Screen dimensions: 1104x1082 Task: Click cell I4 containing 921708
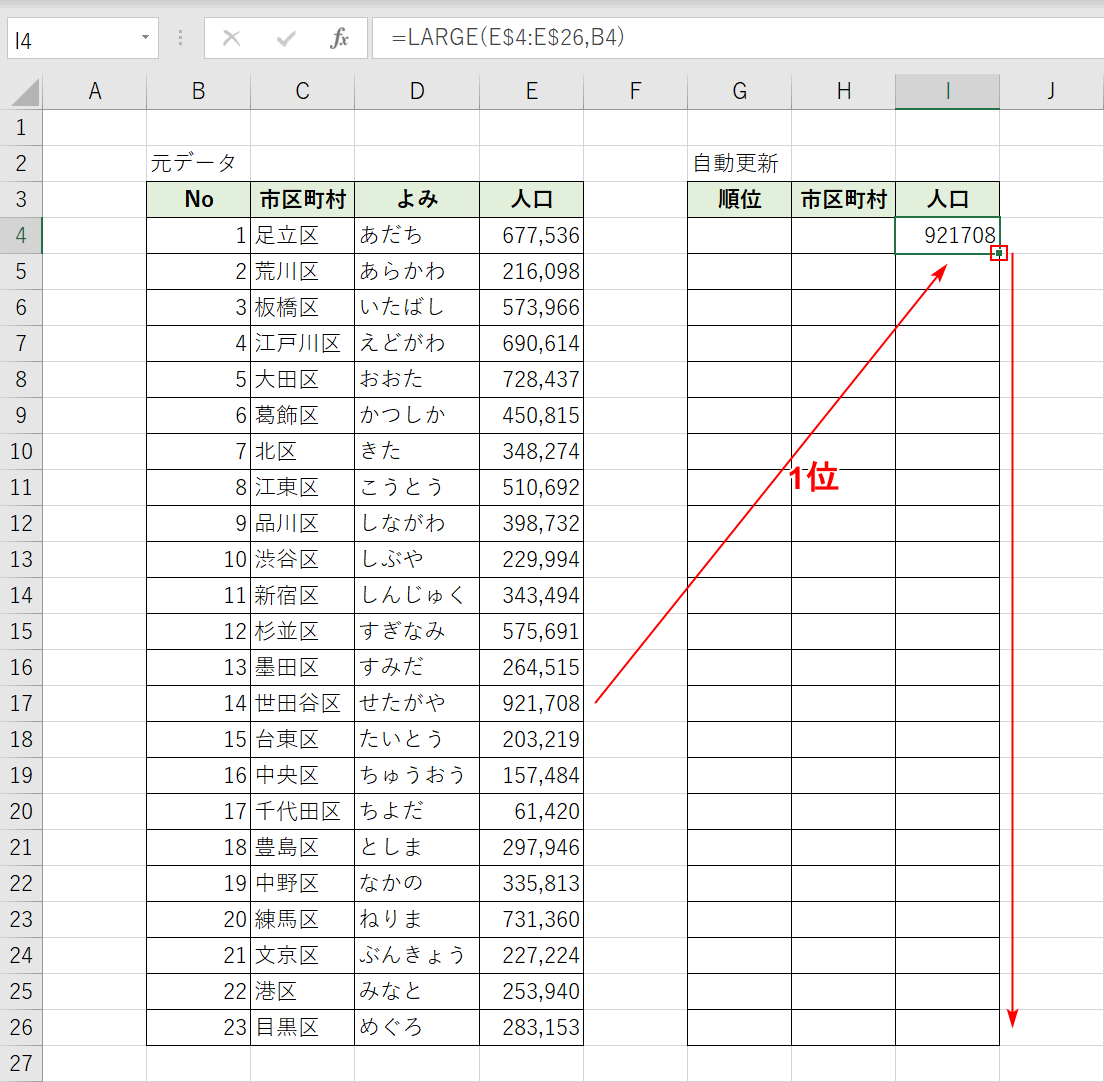(948, 235)
